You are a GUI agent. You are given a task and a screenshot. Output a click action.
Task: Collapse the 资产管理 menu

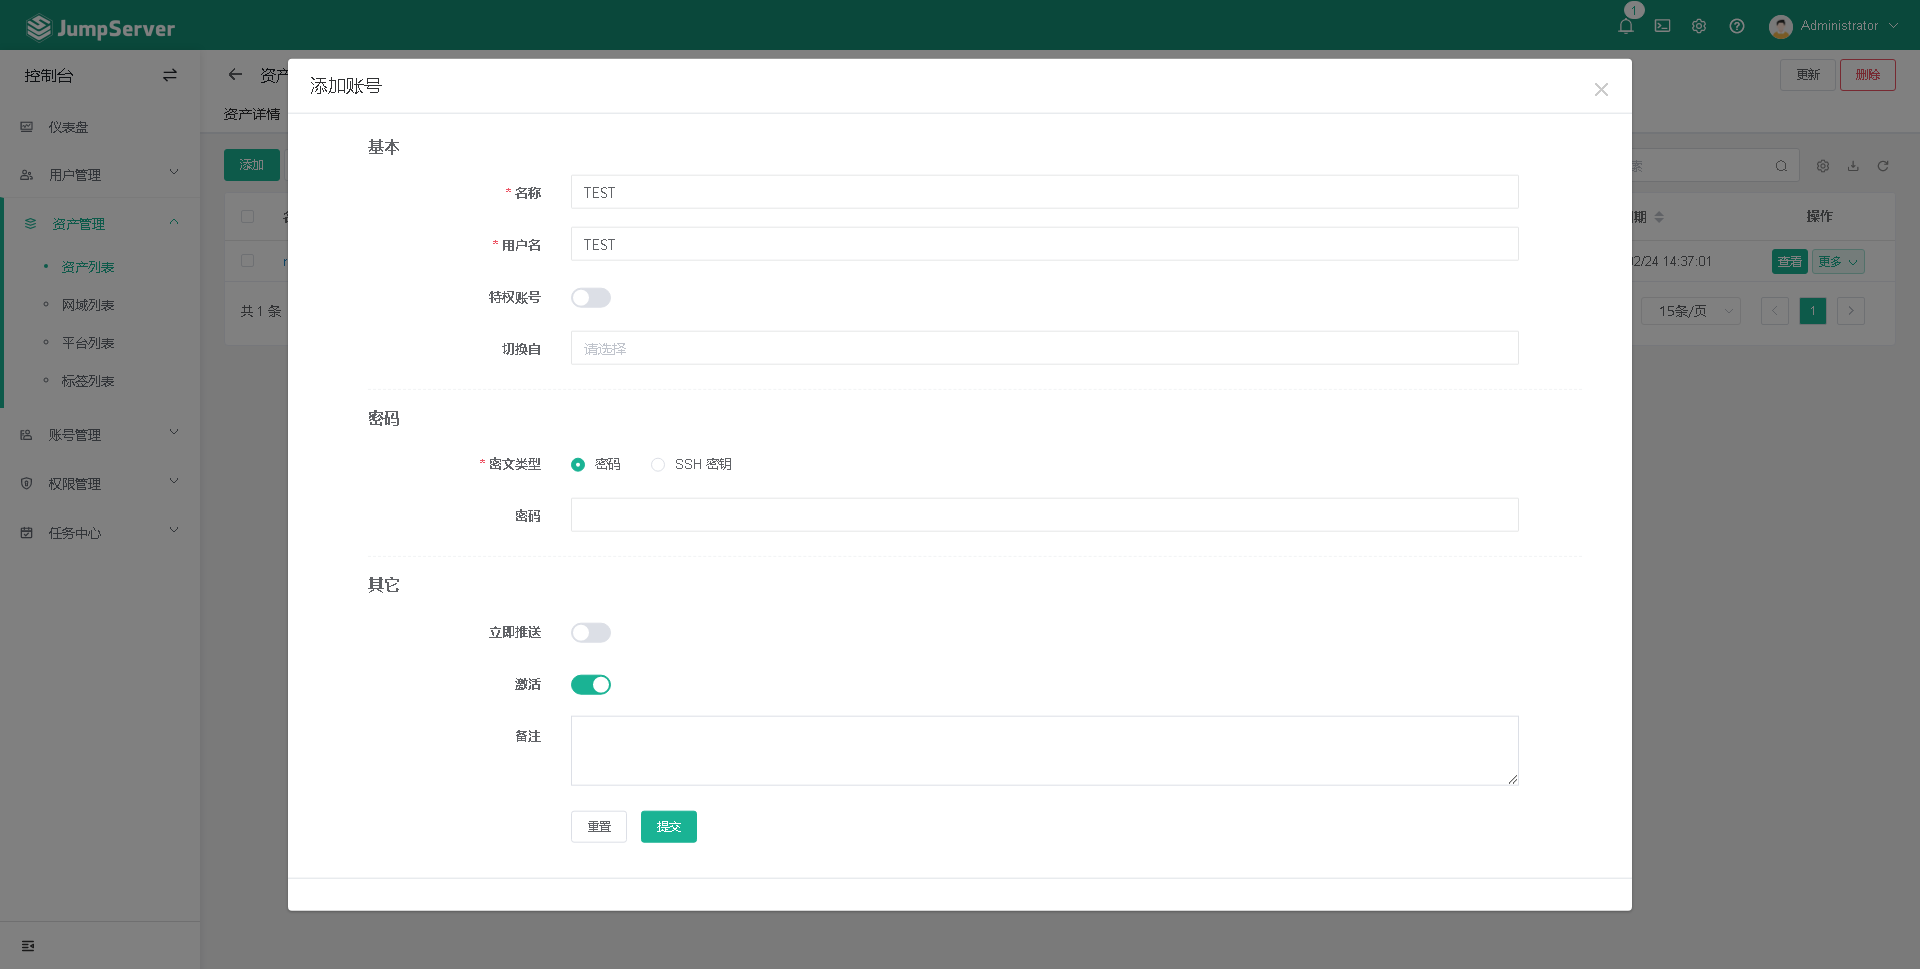click(x=100, y=223)
